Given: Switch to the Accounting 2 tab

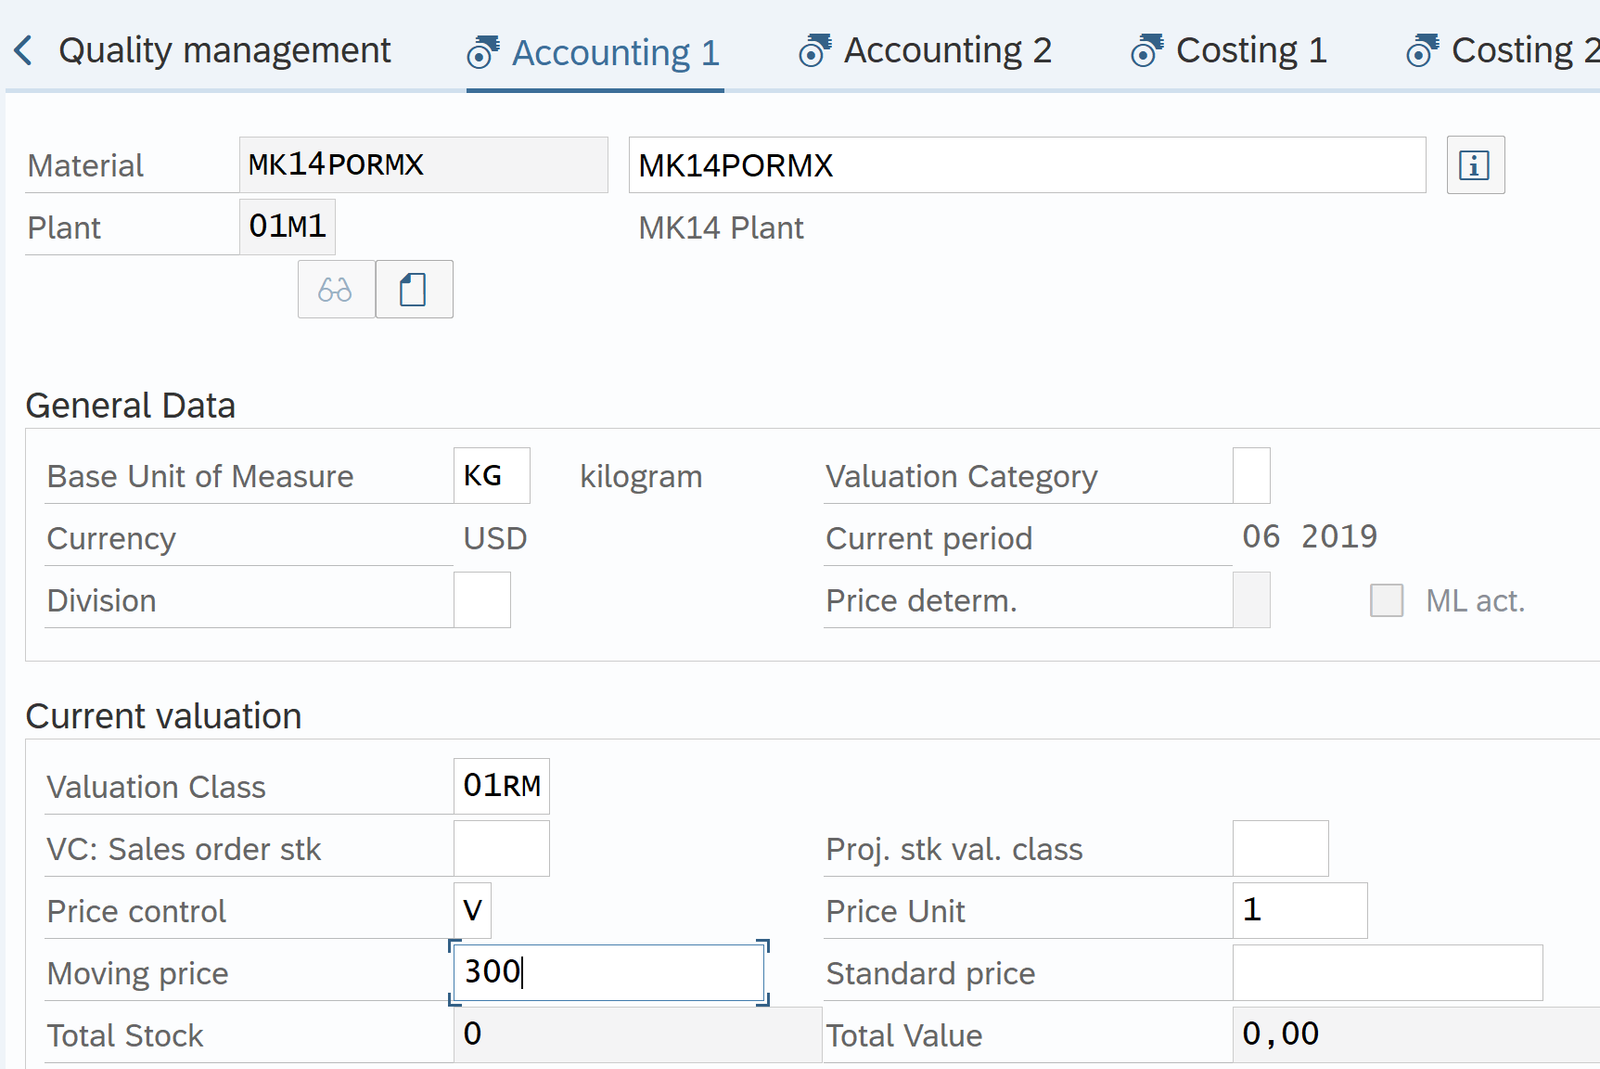Looking at the screenshot, I should click(947, 50).
